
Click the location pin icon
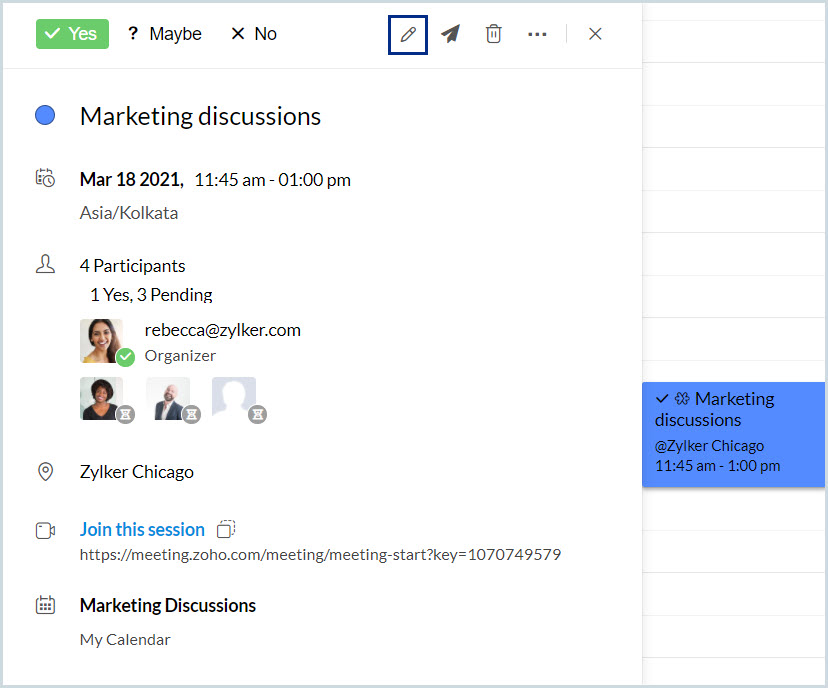click(45, 472)
